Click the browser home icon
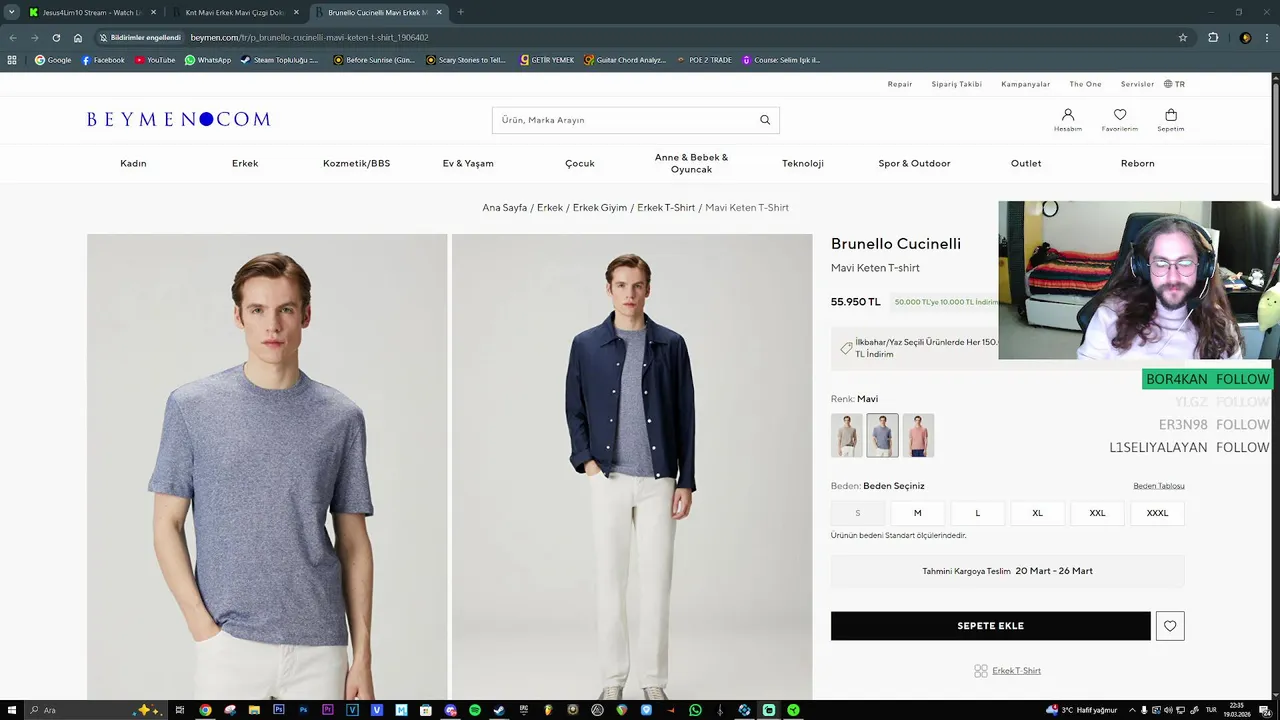 click(78, 38)
